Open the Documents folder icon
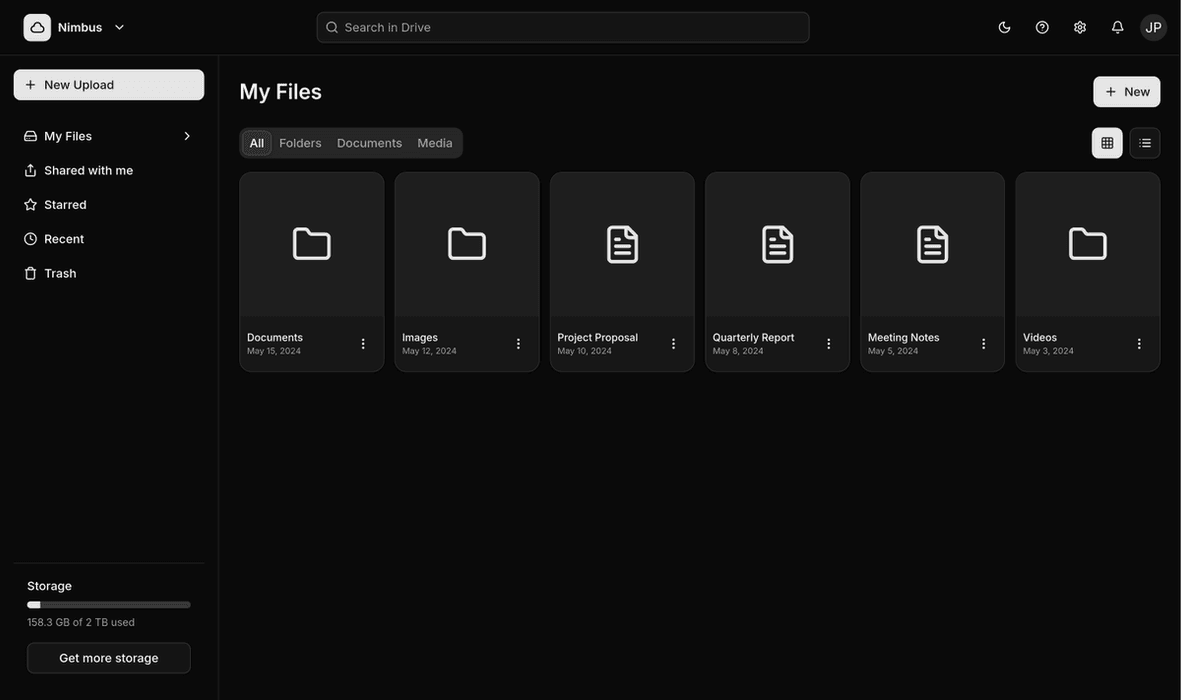Image resolution: width=1181 pixels, height=700 pixels. [311, 243]
